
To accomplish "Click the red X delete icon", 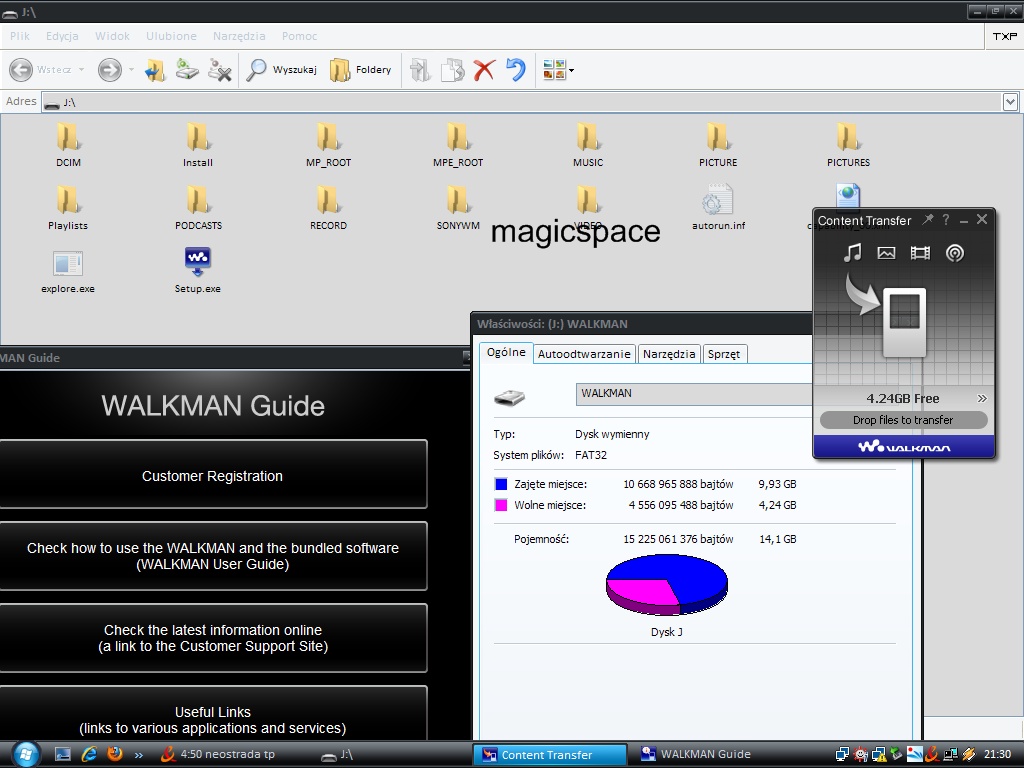I will click(484, 70).
